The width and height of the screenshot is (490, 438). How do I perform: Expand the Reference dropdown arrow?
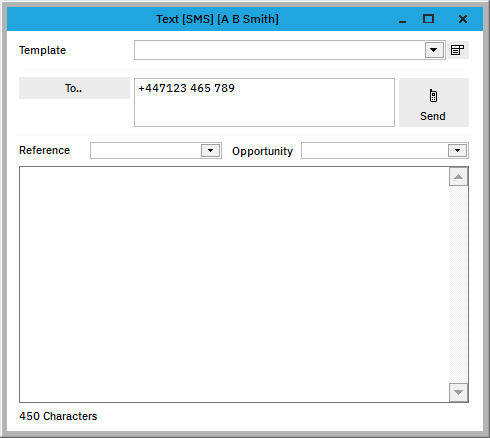210,150
